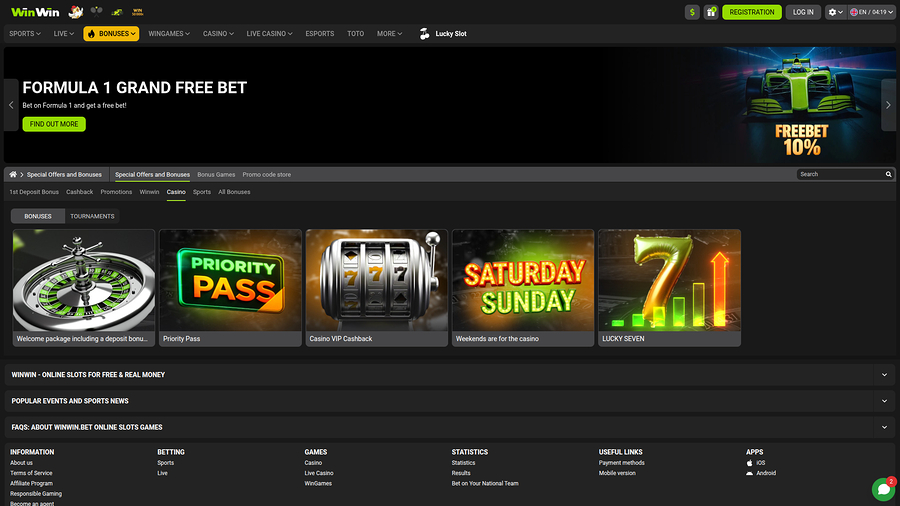This screenshot has width=900, height=506.
Task: Expand Popular Events and Sports News
Action: tap(450, 401)
